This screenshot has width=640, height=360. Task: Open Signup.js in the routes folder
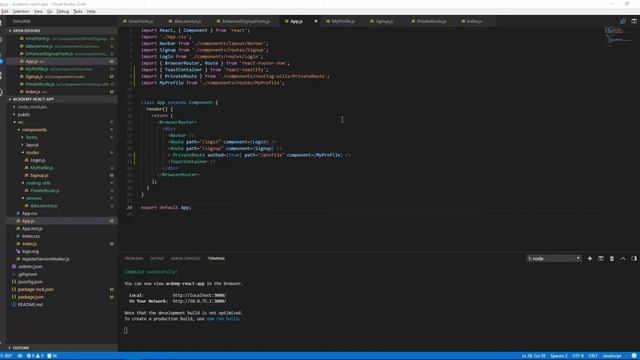click(39, 176)
